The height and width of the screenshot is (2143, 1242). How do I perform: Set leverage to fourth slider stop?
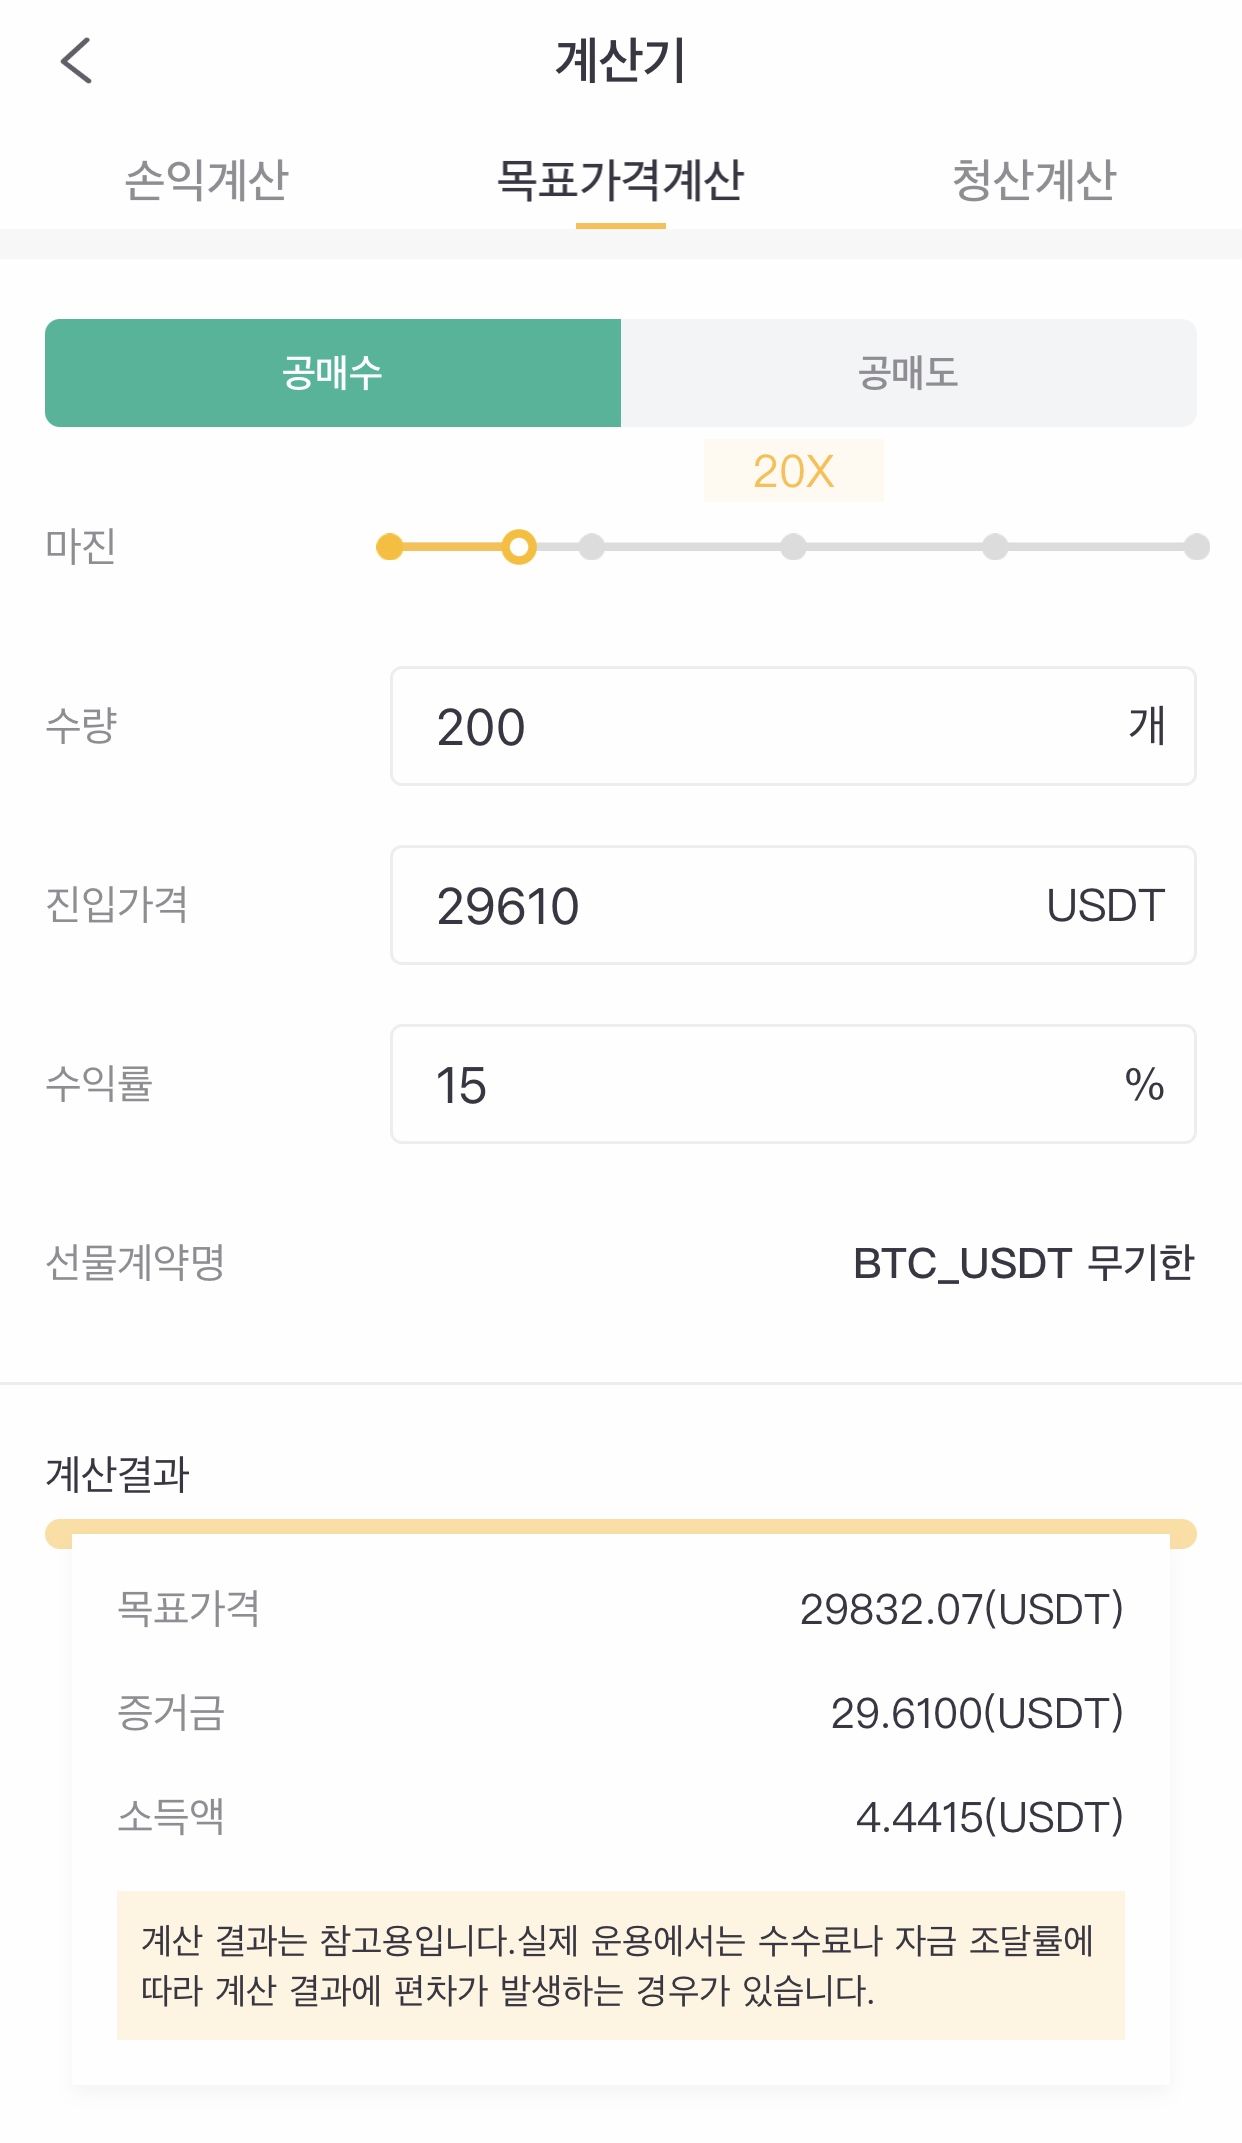[x=794, y=547]
